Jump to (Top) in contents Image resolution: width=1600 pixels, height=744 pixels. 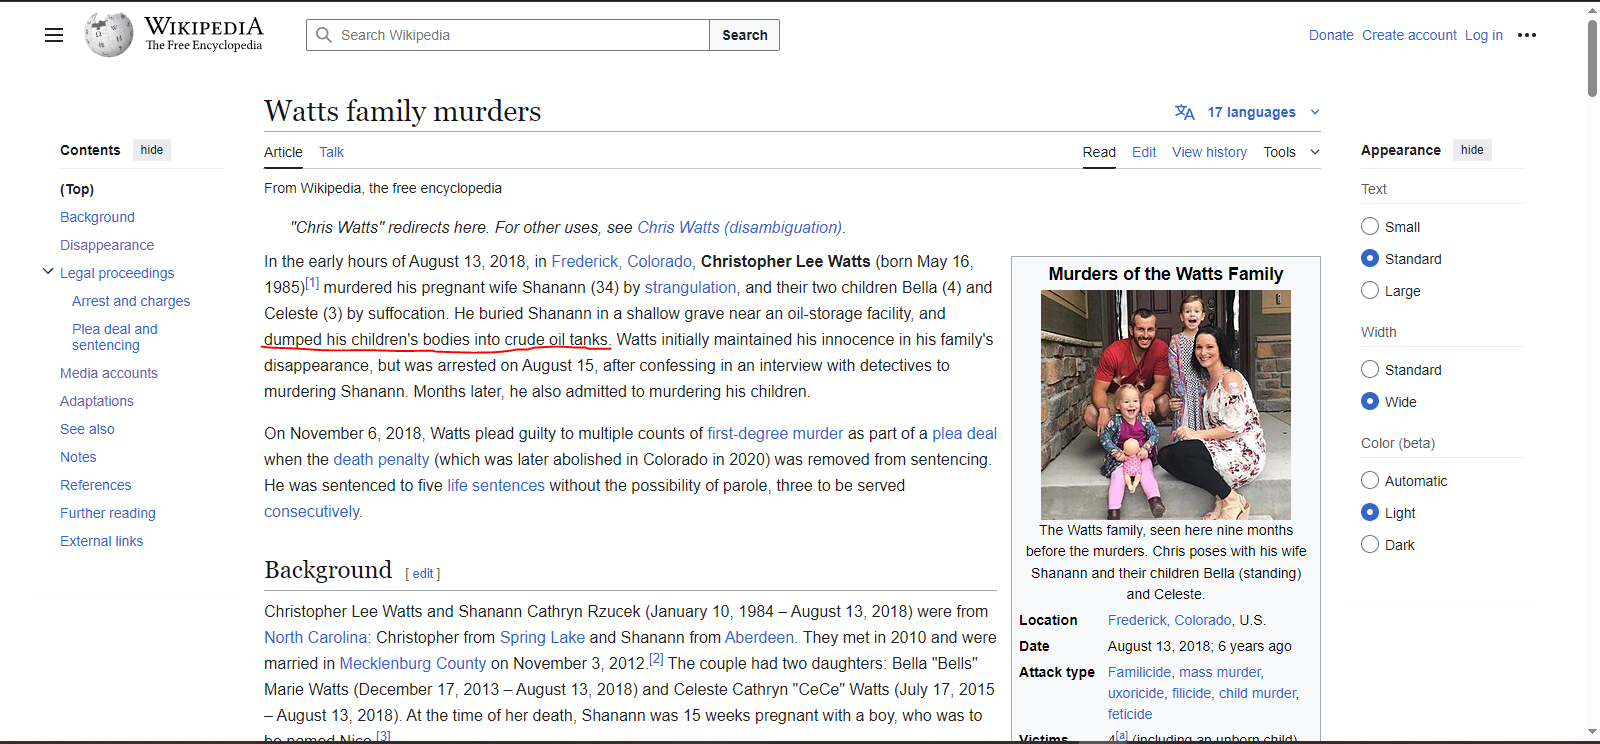tap(77, 189)
